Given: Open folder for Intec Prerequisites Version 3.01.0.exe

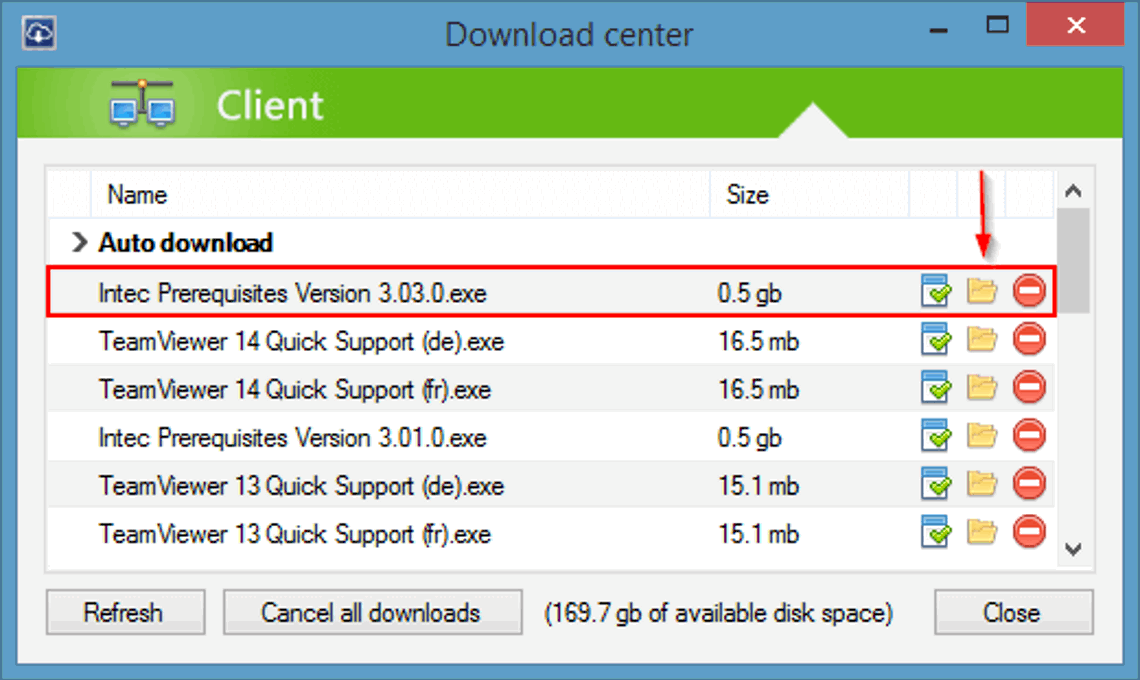Looking at the screenshot, I should (982, 436).
